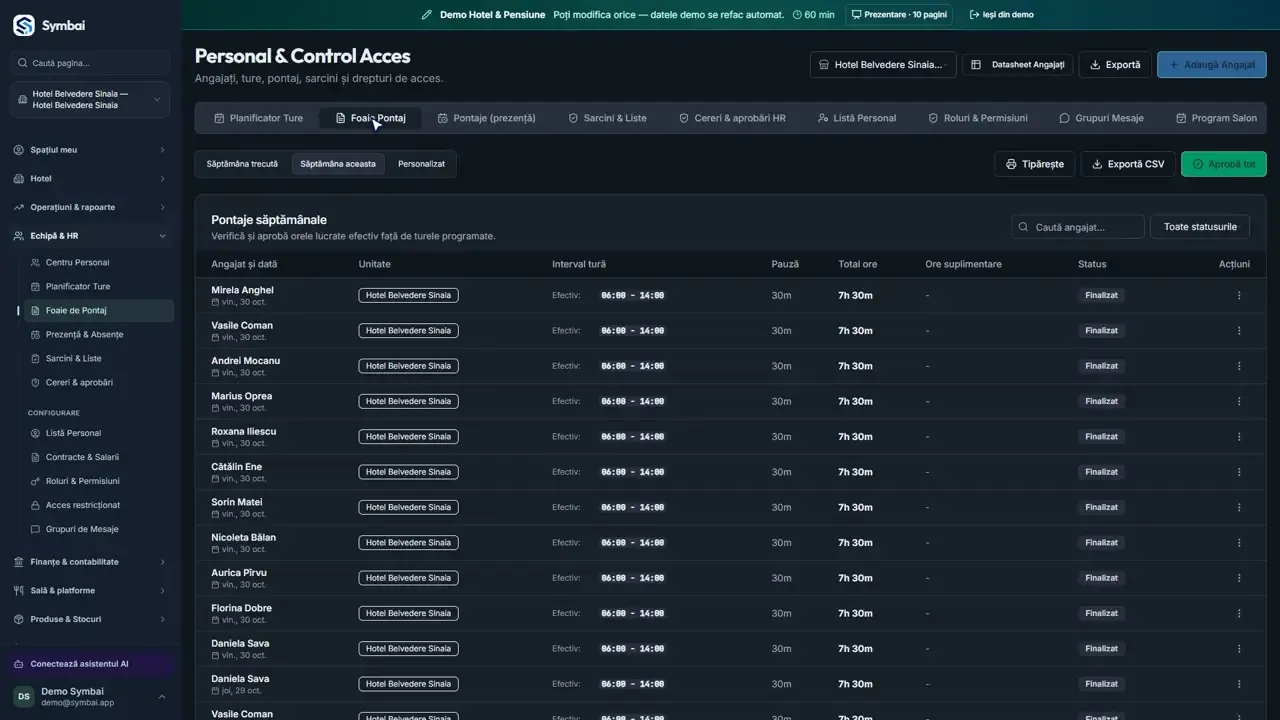The height and width of the screenshot is (720, 1280).
Task: Expand the Finanțe & contabilitate section
Action: 90,562
